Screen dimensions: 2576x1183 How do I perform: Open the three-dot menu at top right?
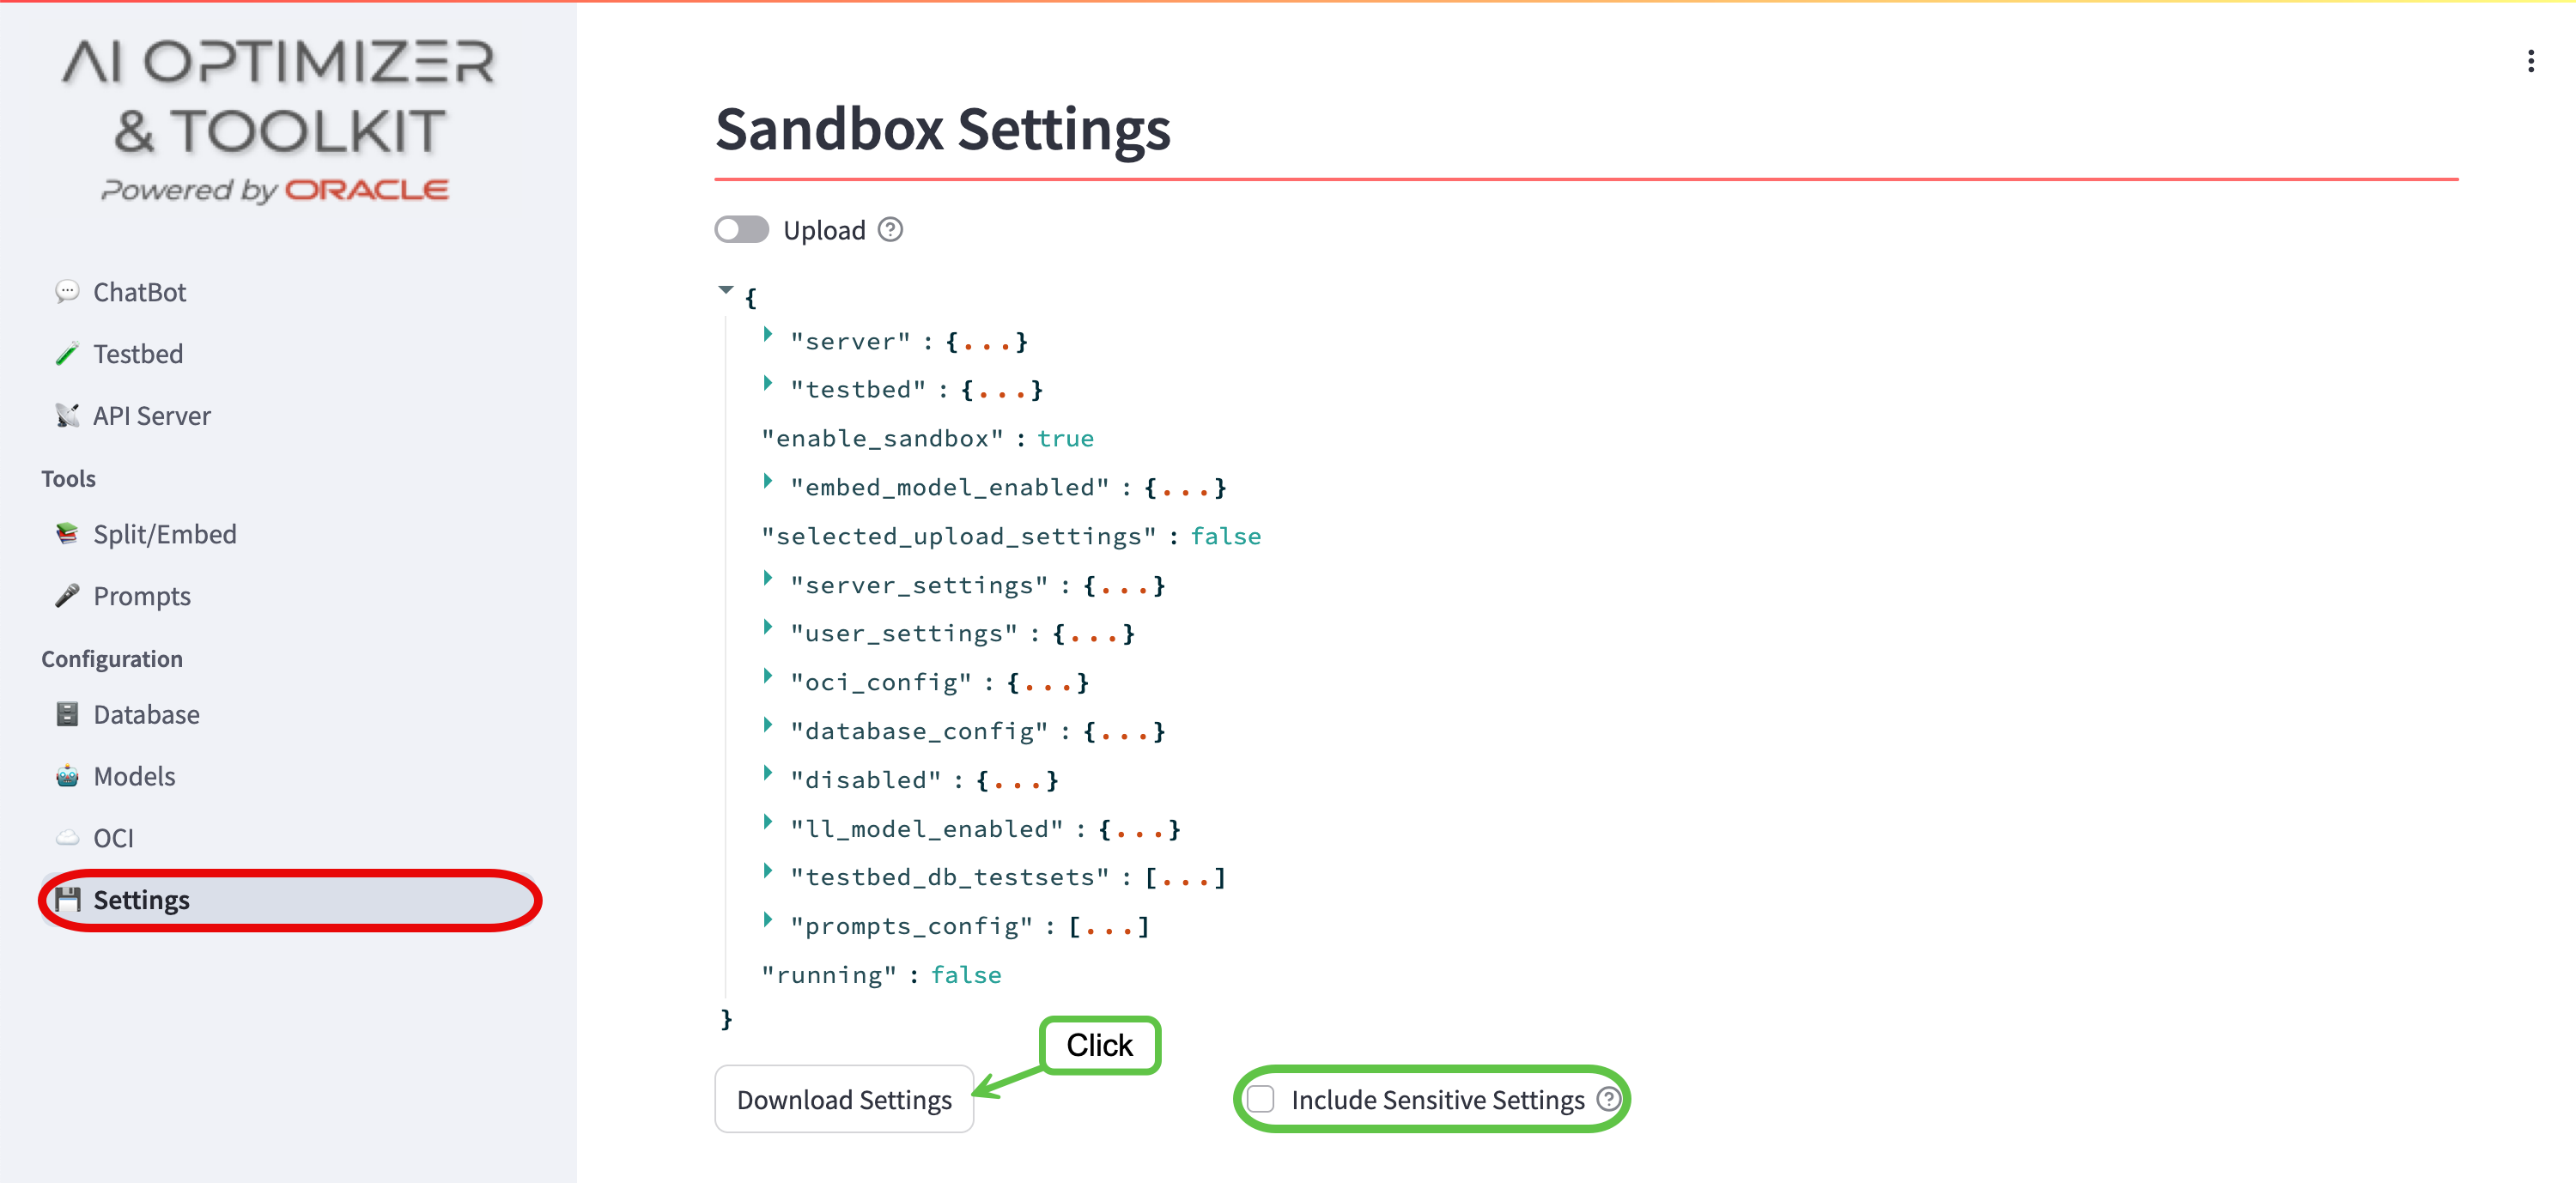click(2530, 62)
